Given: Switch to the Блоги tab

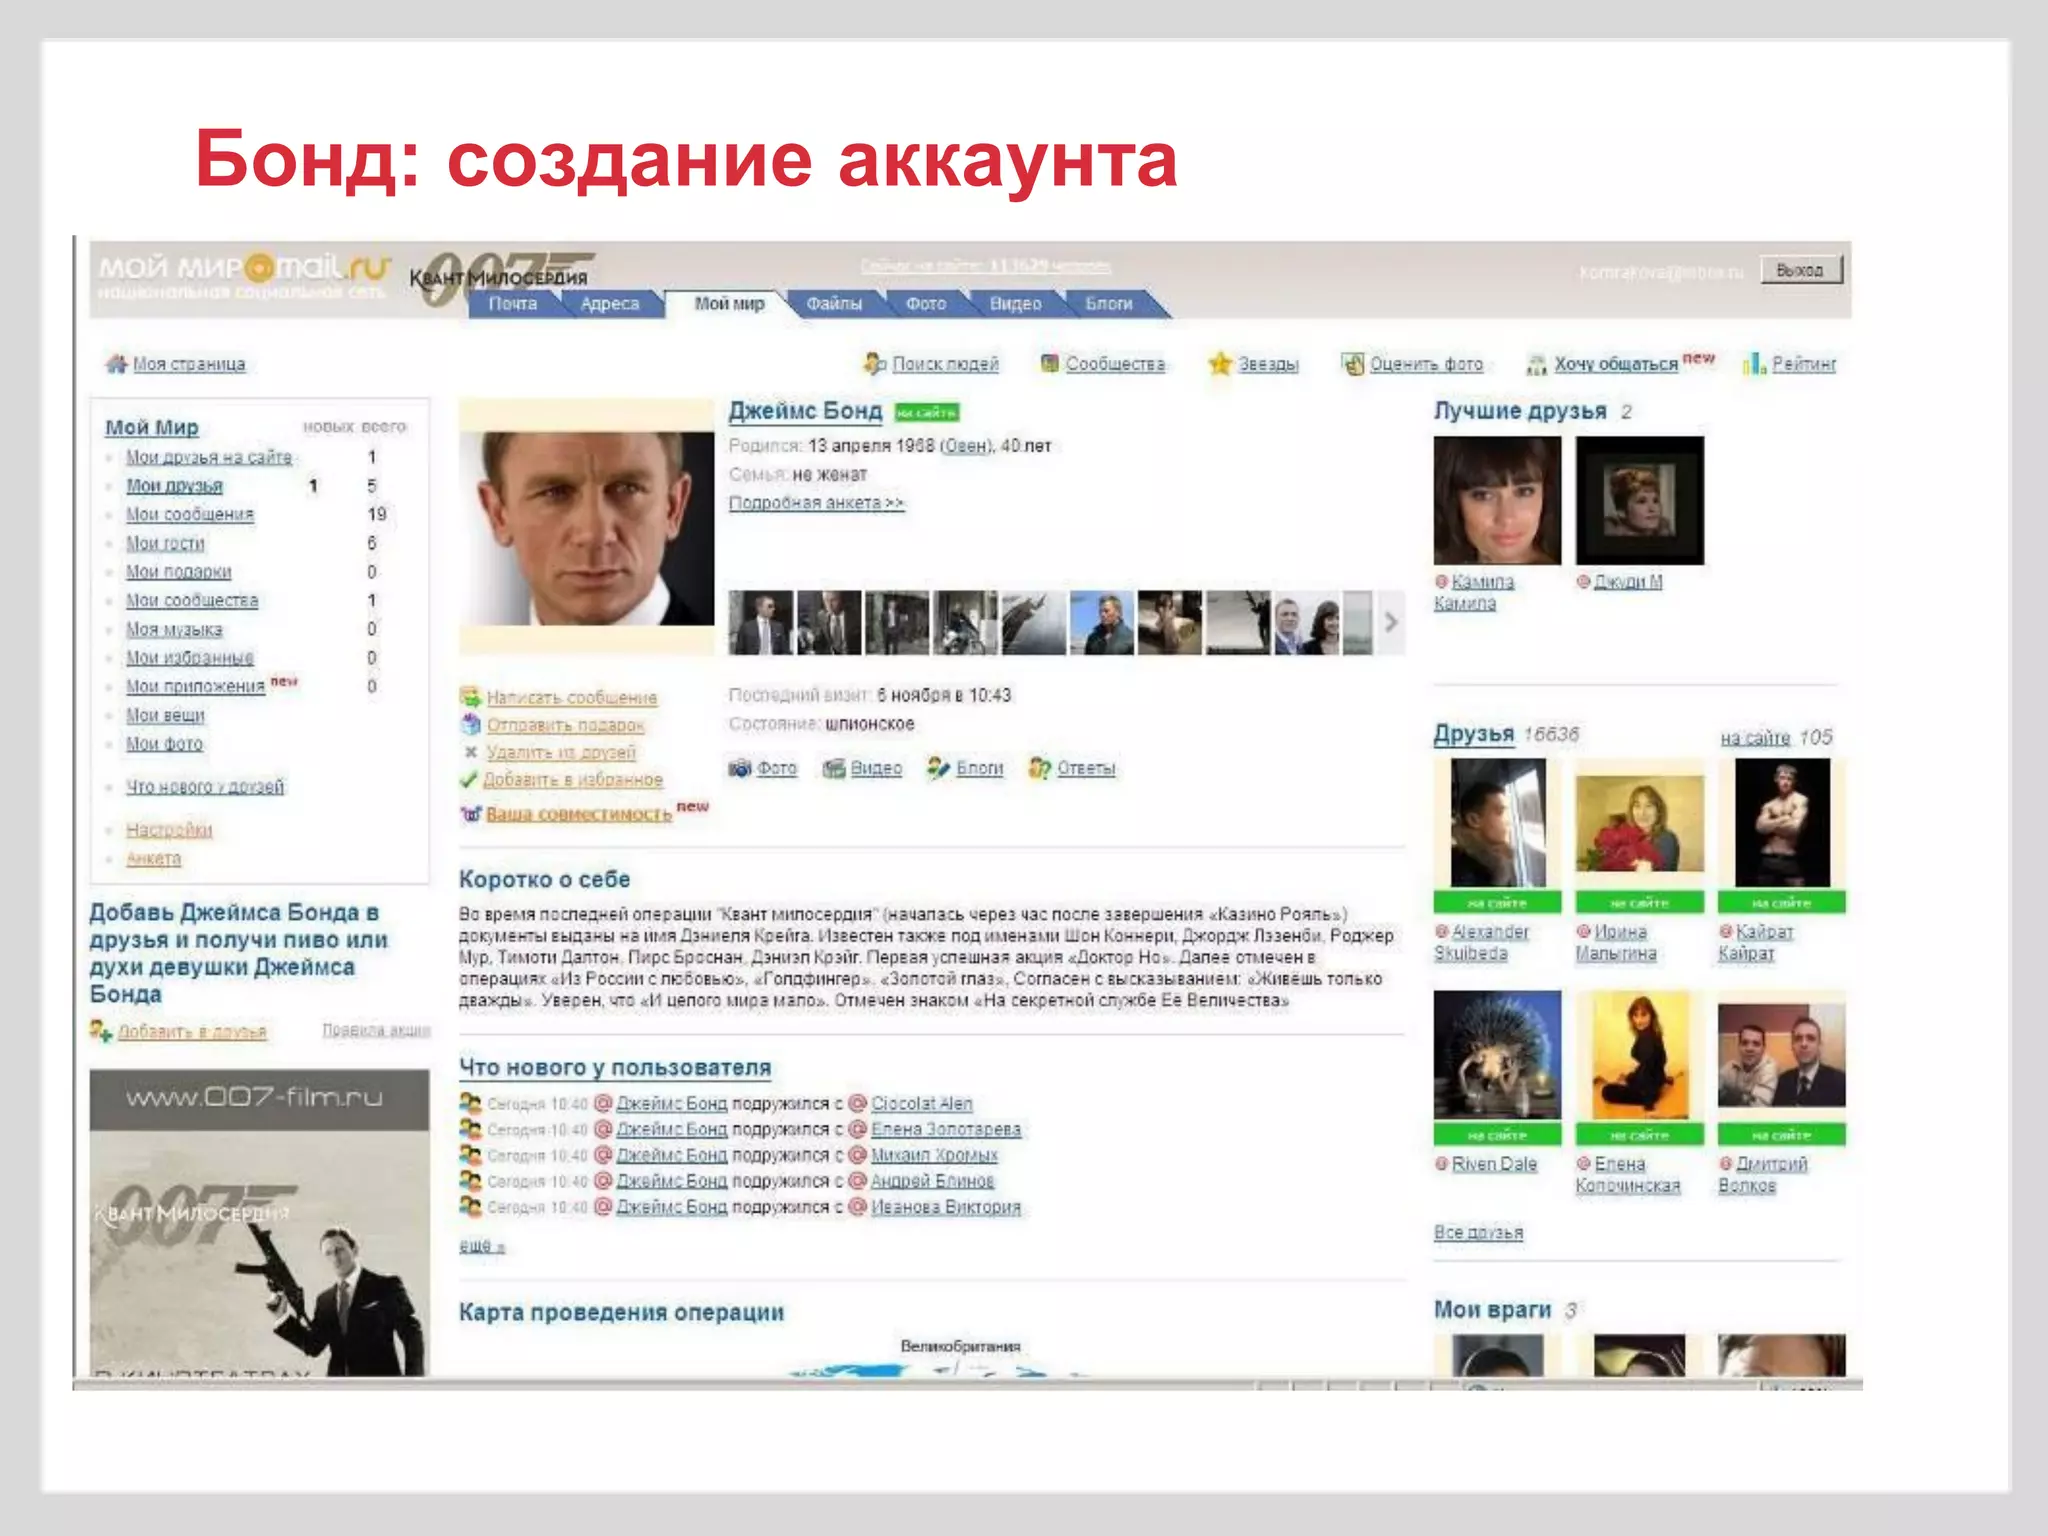Looking at the screenshot, I should pyautogui.click(x=1109, y=303).
